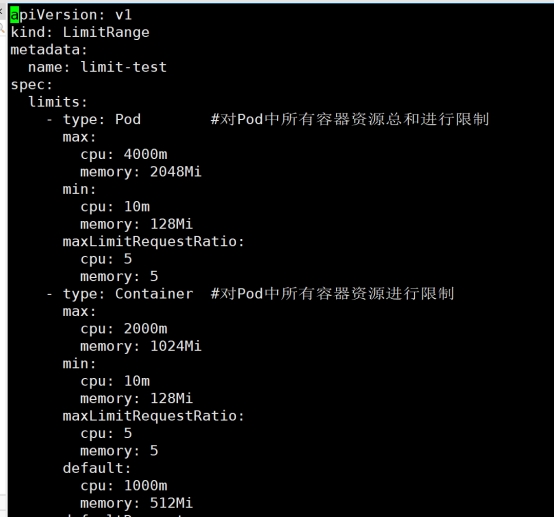Viewport: 554px width, 517px height.
Task: Select the name: limit-test line
Action: coord(97,67)
